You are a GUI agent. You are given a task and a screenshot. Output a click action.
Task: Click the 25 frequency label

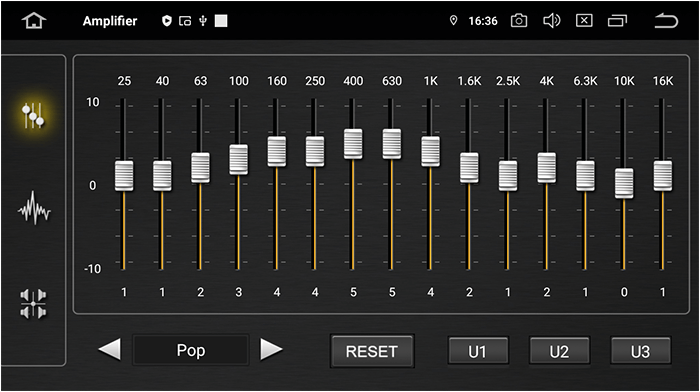pos(124,81)
